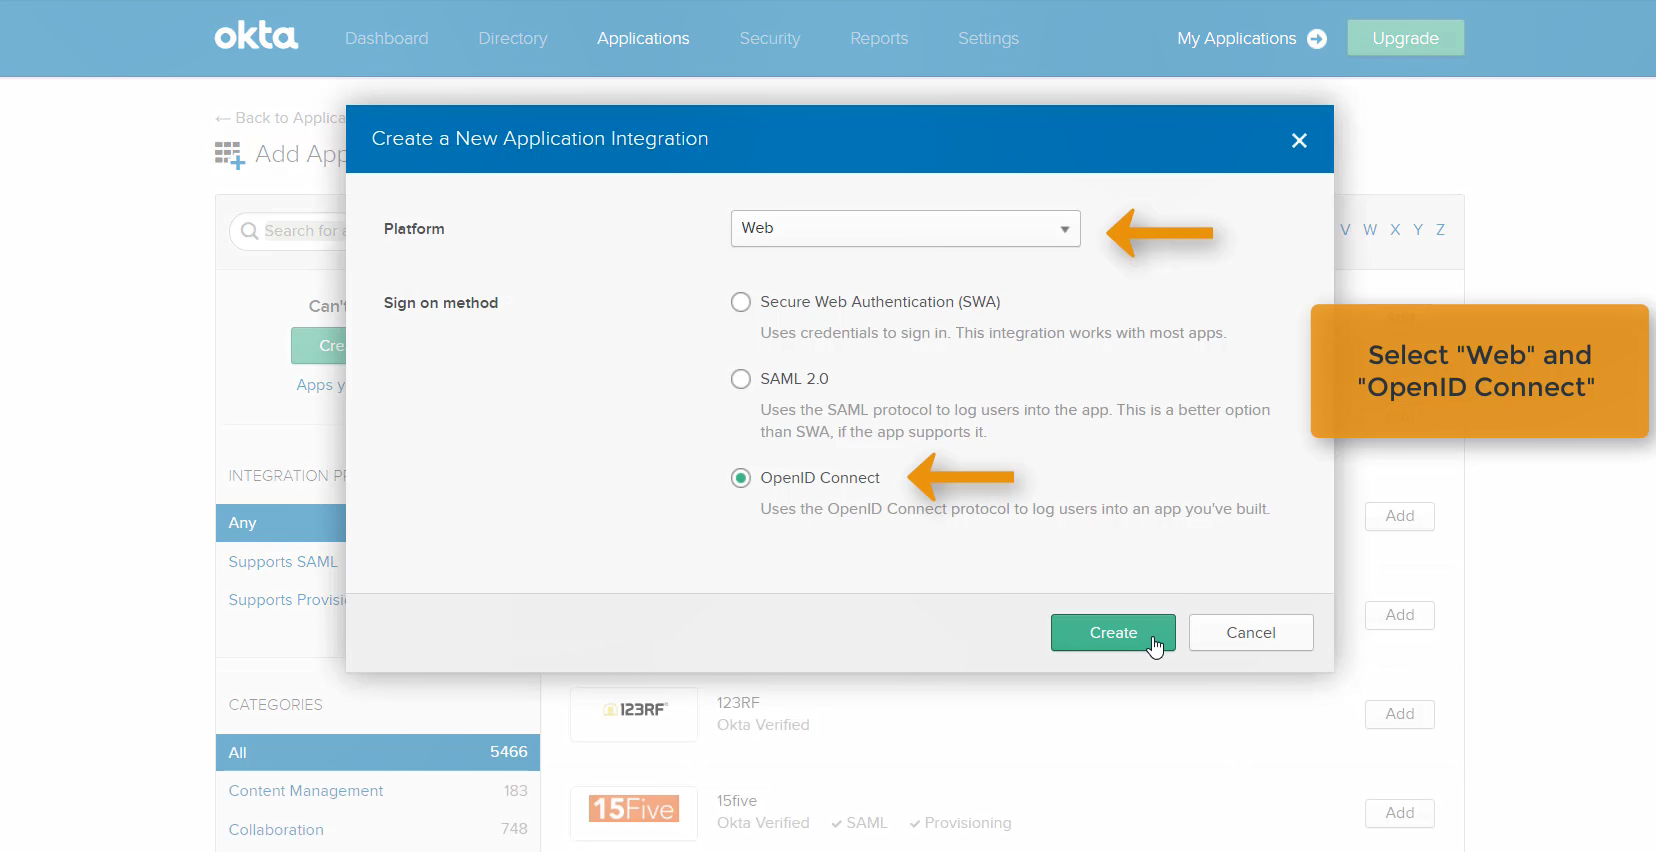Click the My Applications arrow icon
Image resolution: width=1656 pixels, height=852 pixels.
[1317, 39]
